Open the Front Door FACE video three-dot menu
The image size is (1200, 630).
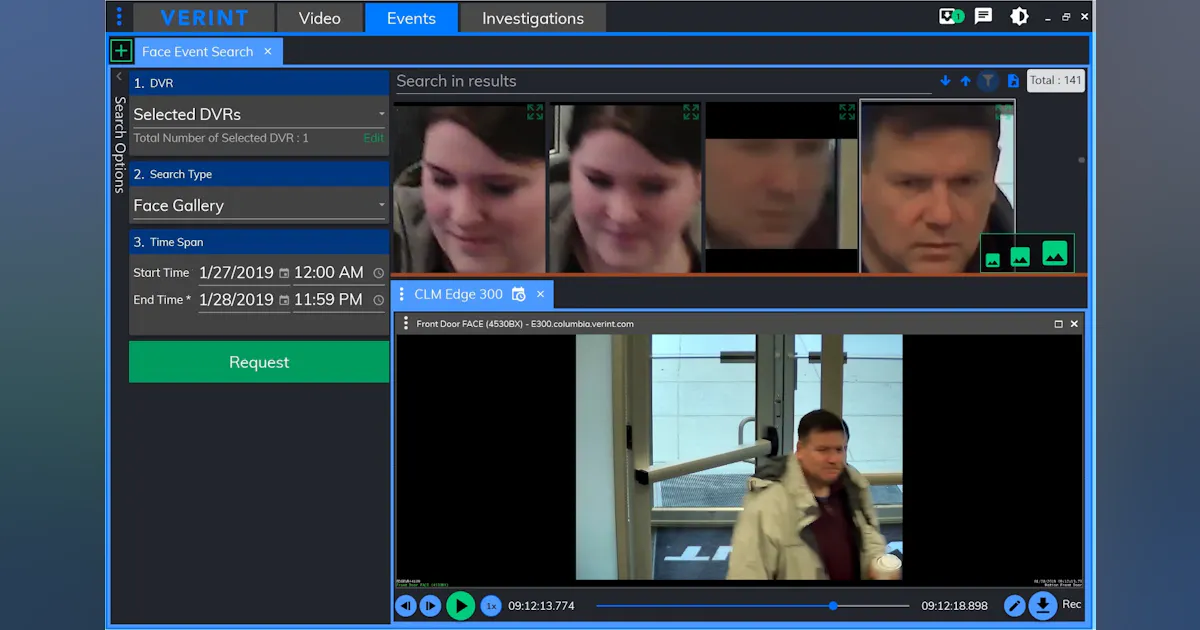(405, 324)
